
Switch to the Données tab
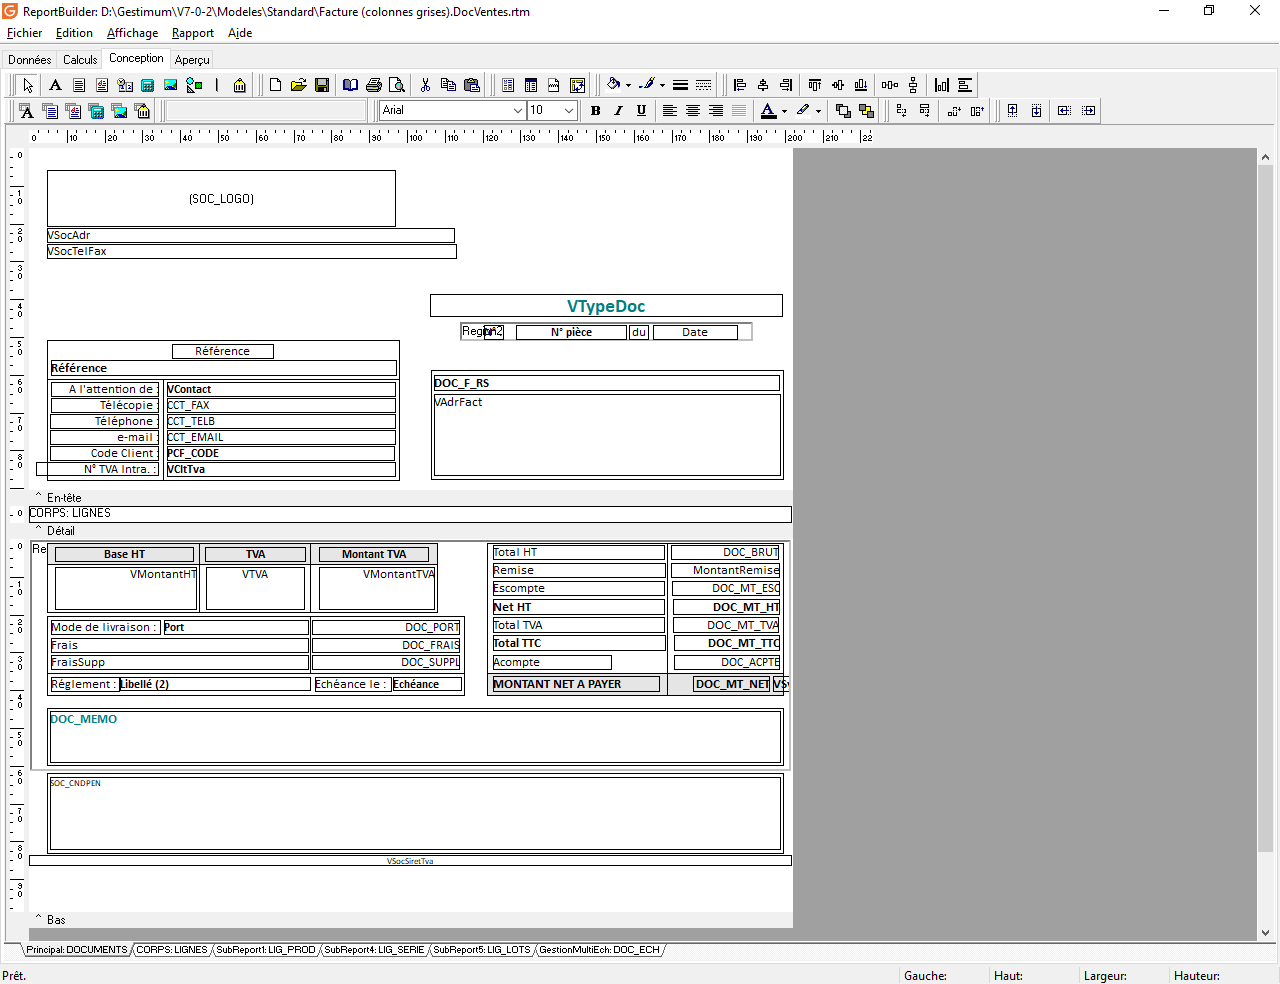tap(30, 60)
